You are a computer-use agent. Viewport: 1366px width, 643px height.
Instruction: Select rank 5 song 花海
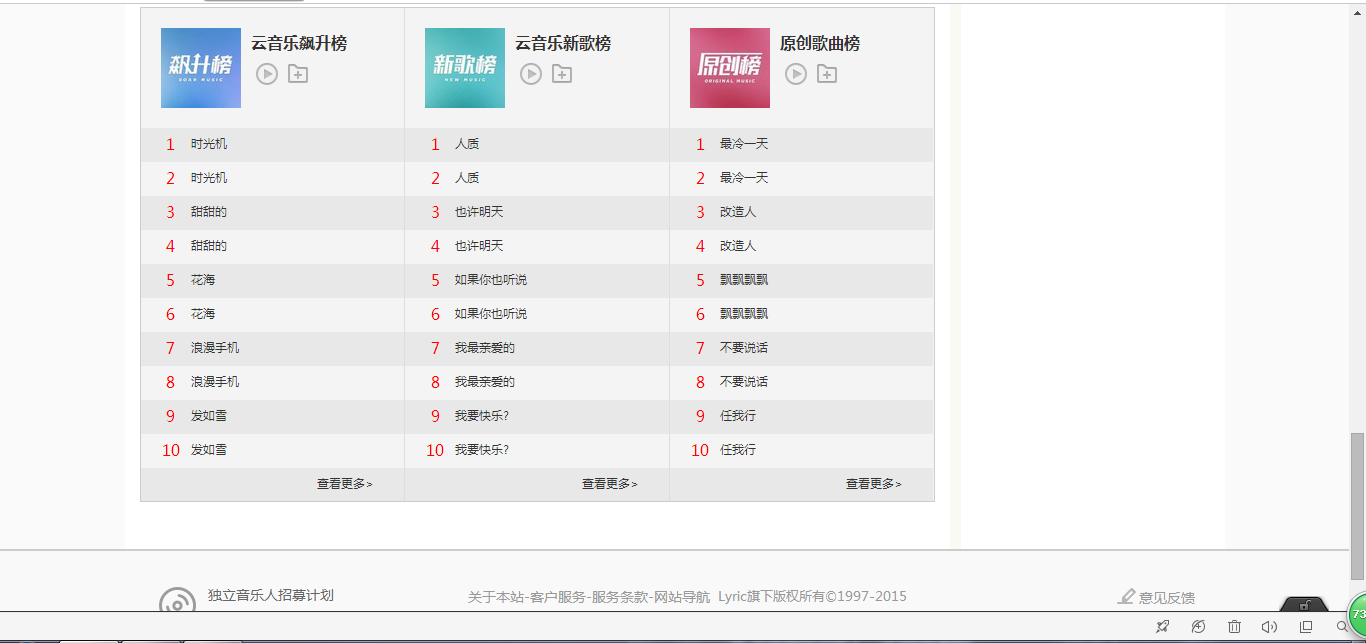coord(203,280)
